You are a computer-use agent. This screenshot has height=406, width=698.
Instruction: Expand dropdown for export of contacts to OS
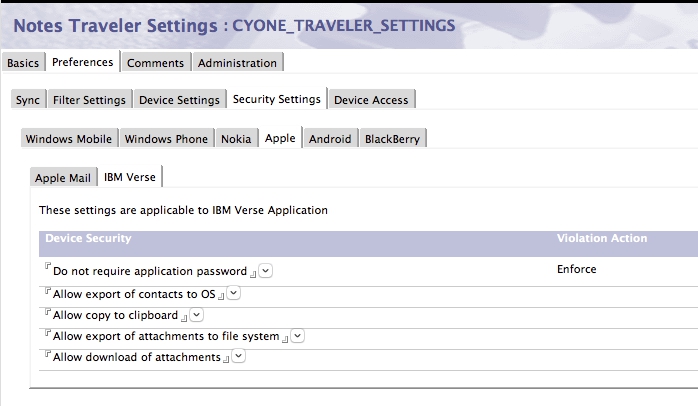click(x=233, y=293)
